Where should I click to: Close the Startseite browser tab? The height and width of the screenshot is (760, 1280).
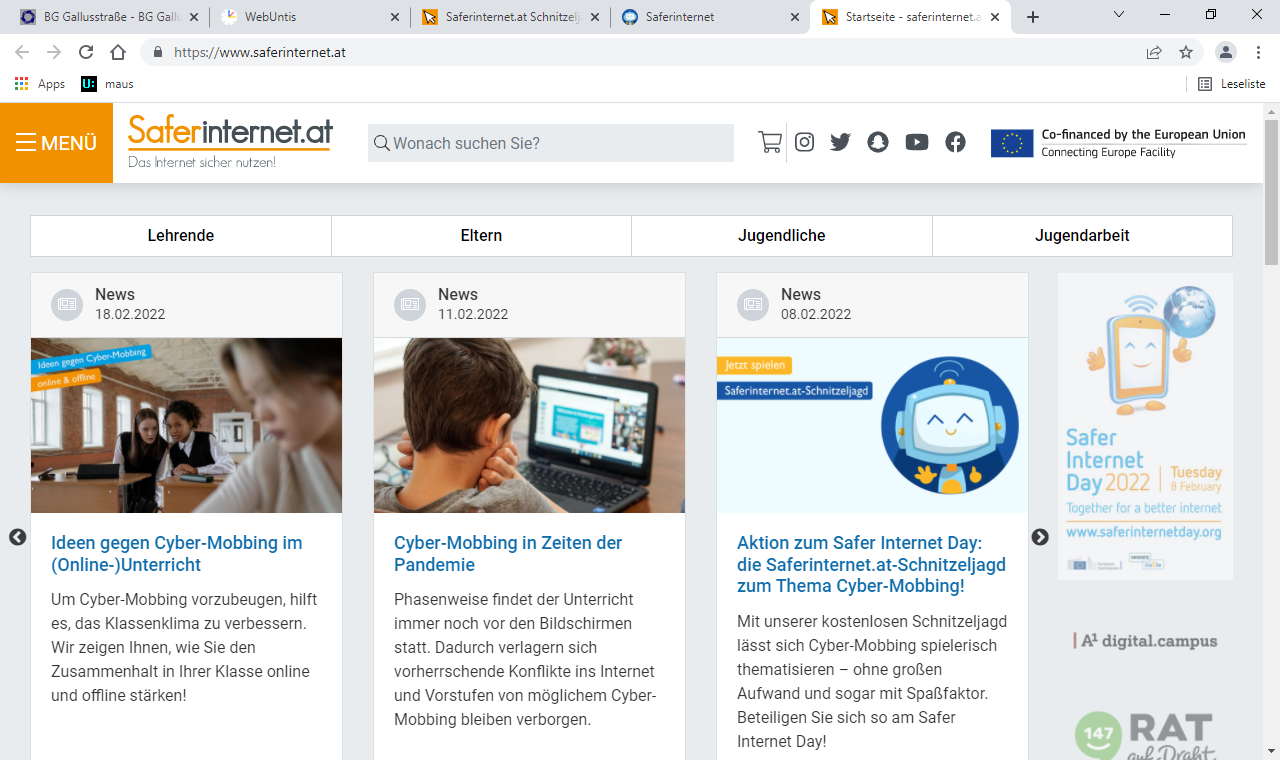996,17
